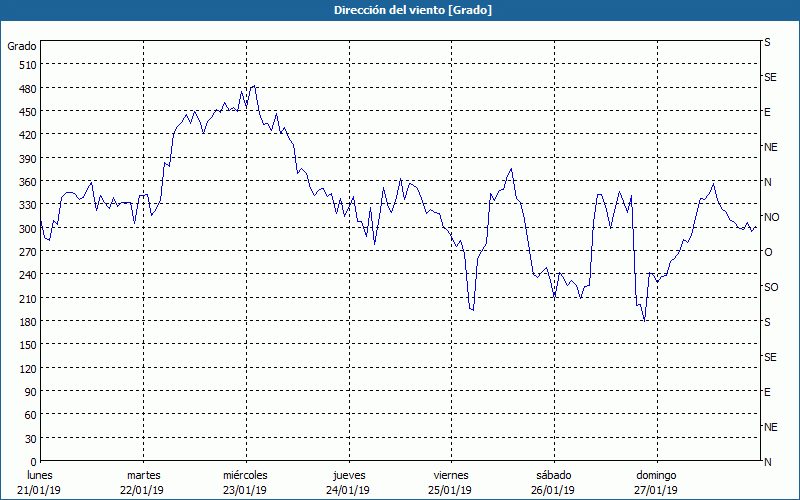800x500 pixels.
Task: Select the 'E' compass label level with 90
Action: pos(767,392)
